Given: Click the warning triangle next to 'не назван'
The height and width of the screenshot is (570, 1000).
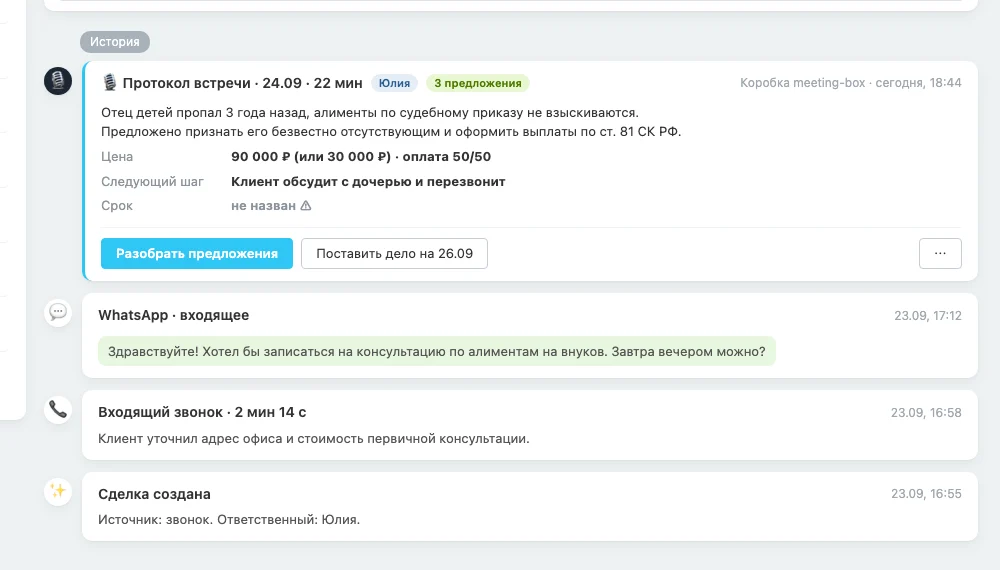Looking at the screenshot, I should point(306,205).
